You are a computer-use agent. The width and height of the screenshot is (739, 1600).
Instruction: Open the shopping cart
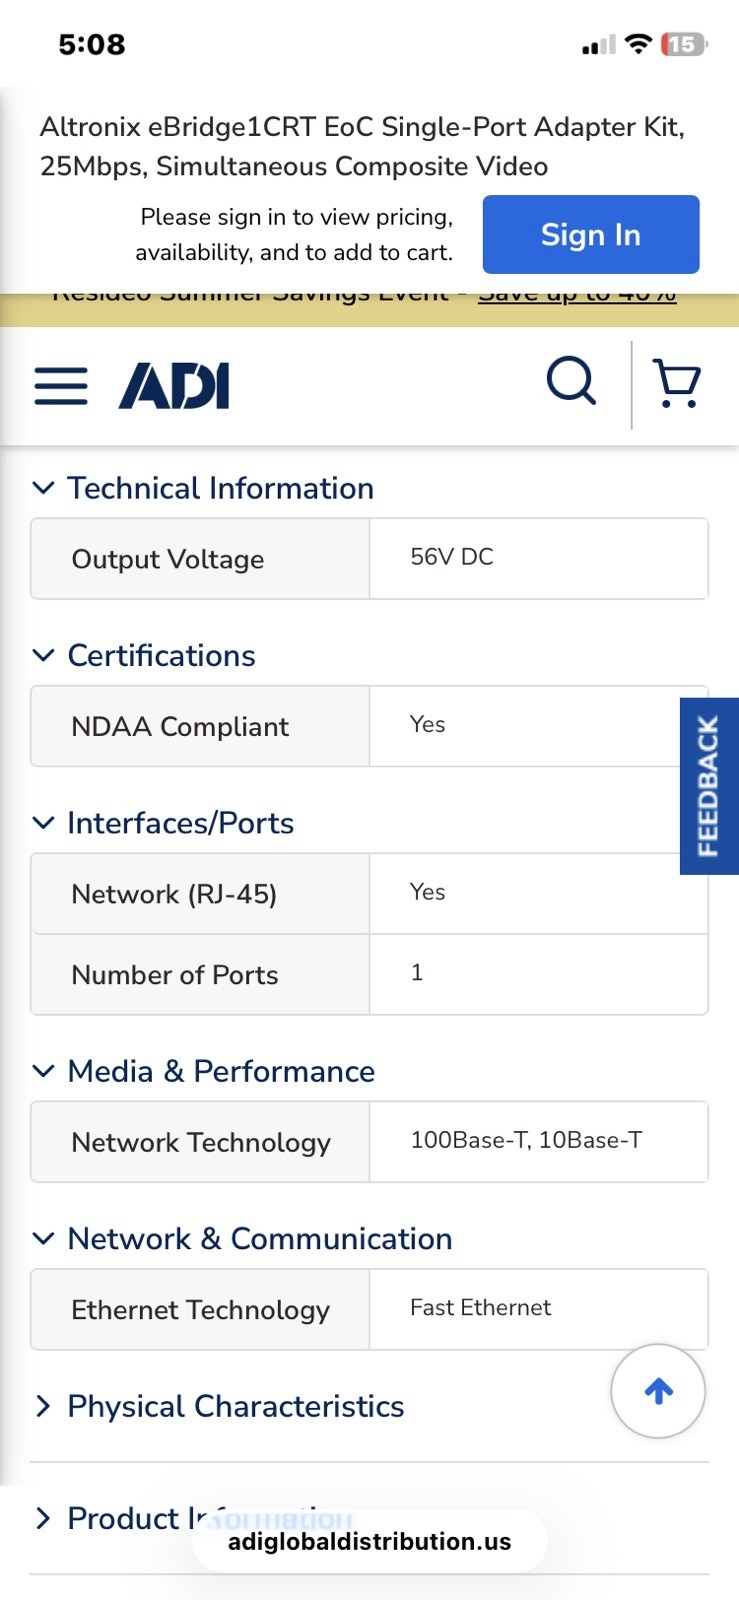pyautogui.click(x=677, y=383)
